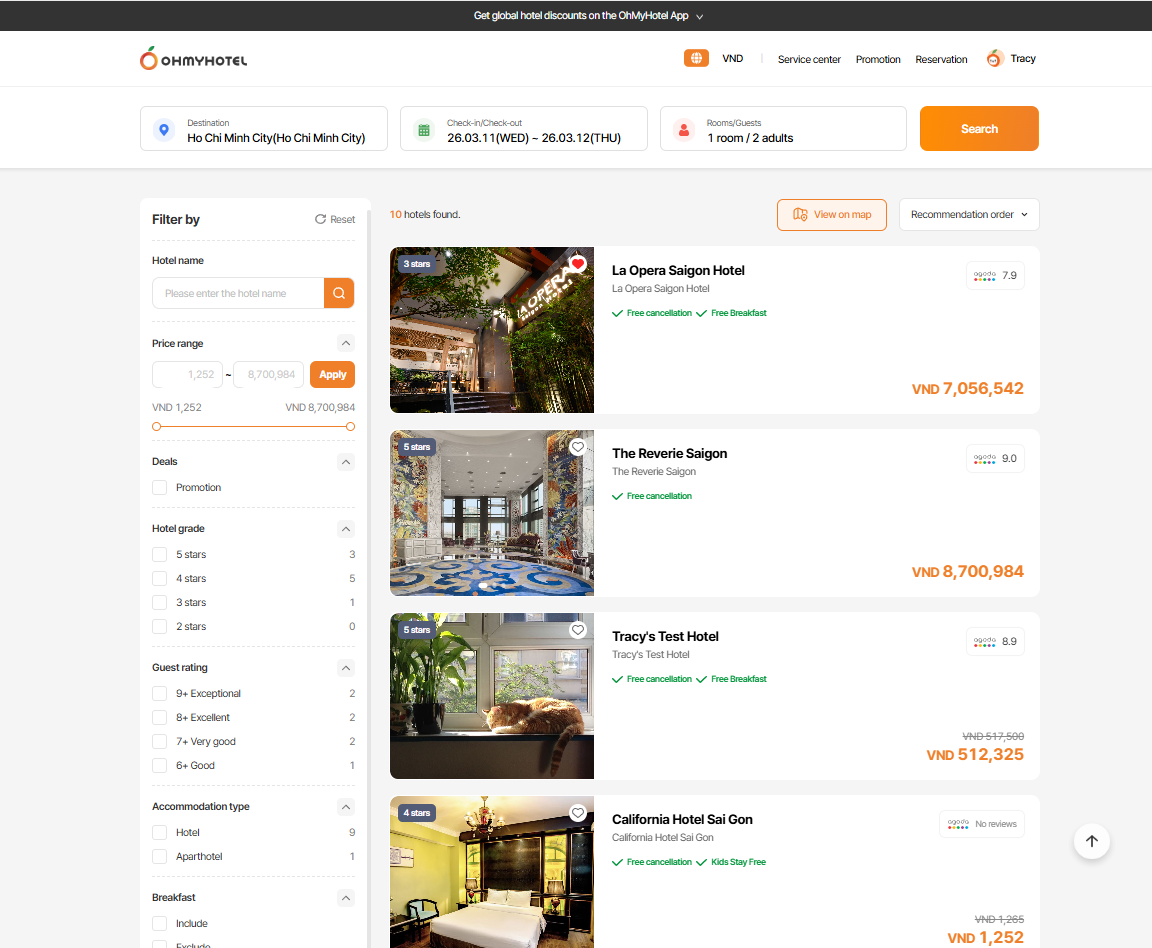Image resolution: width=1152 pixels, height=948 pixels.
Task: Edit the check-in/check-out dates field
Action: 524,129
